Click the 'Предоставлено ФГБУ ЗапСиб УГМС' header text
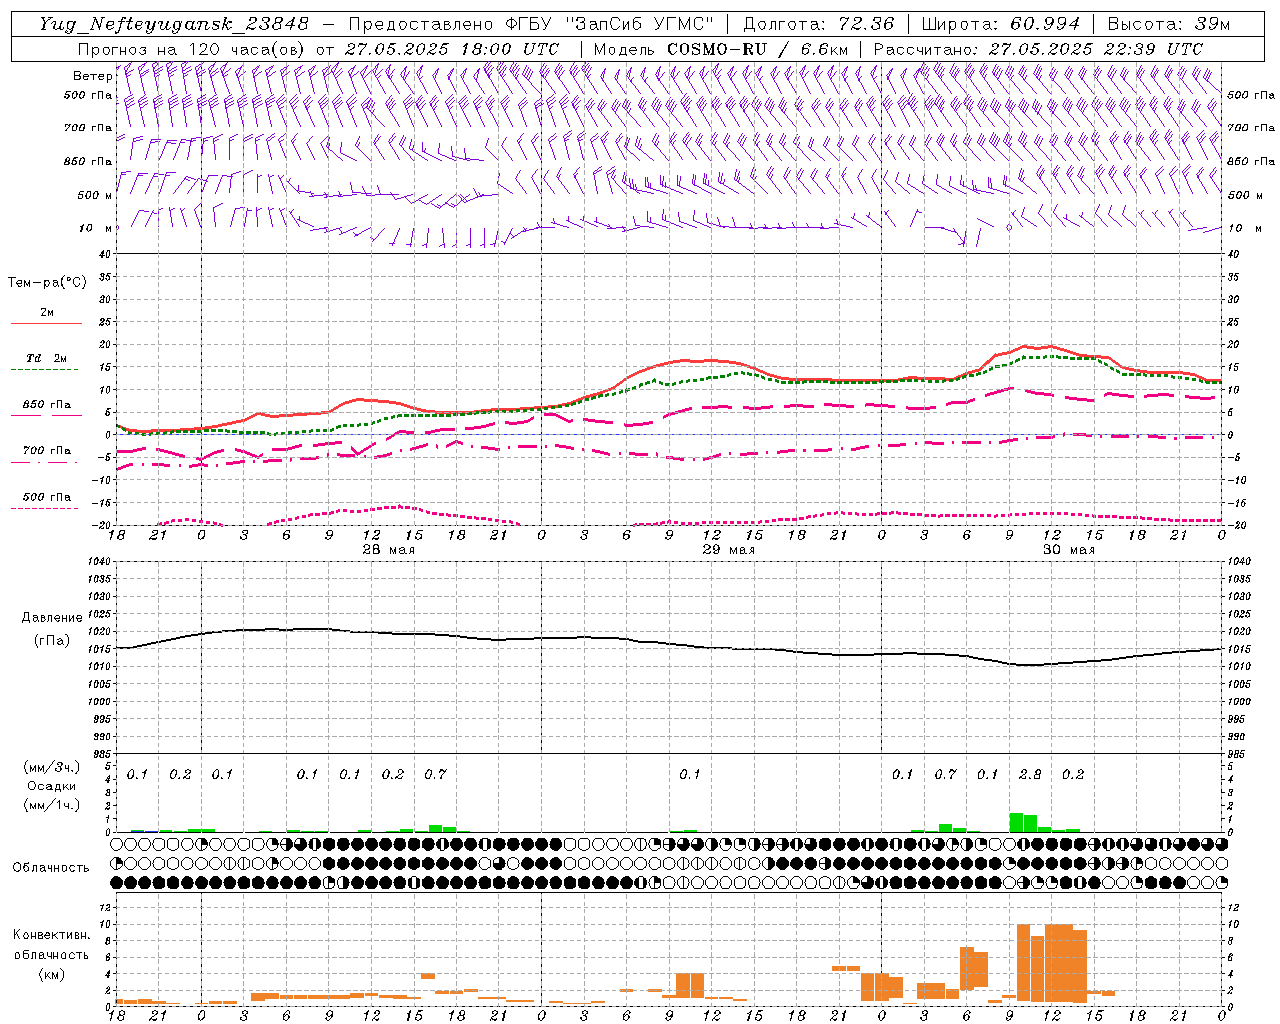Screen dimensions: 1280x1024 tap(531, 24)
